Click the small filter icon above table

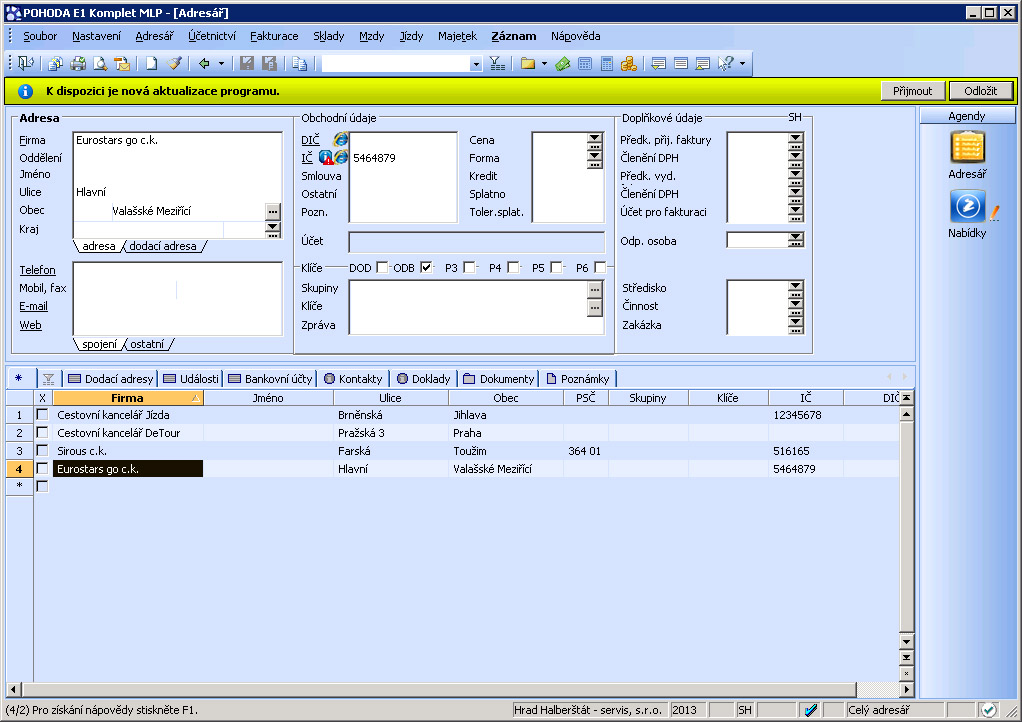[48, 379]
